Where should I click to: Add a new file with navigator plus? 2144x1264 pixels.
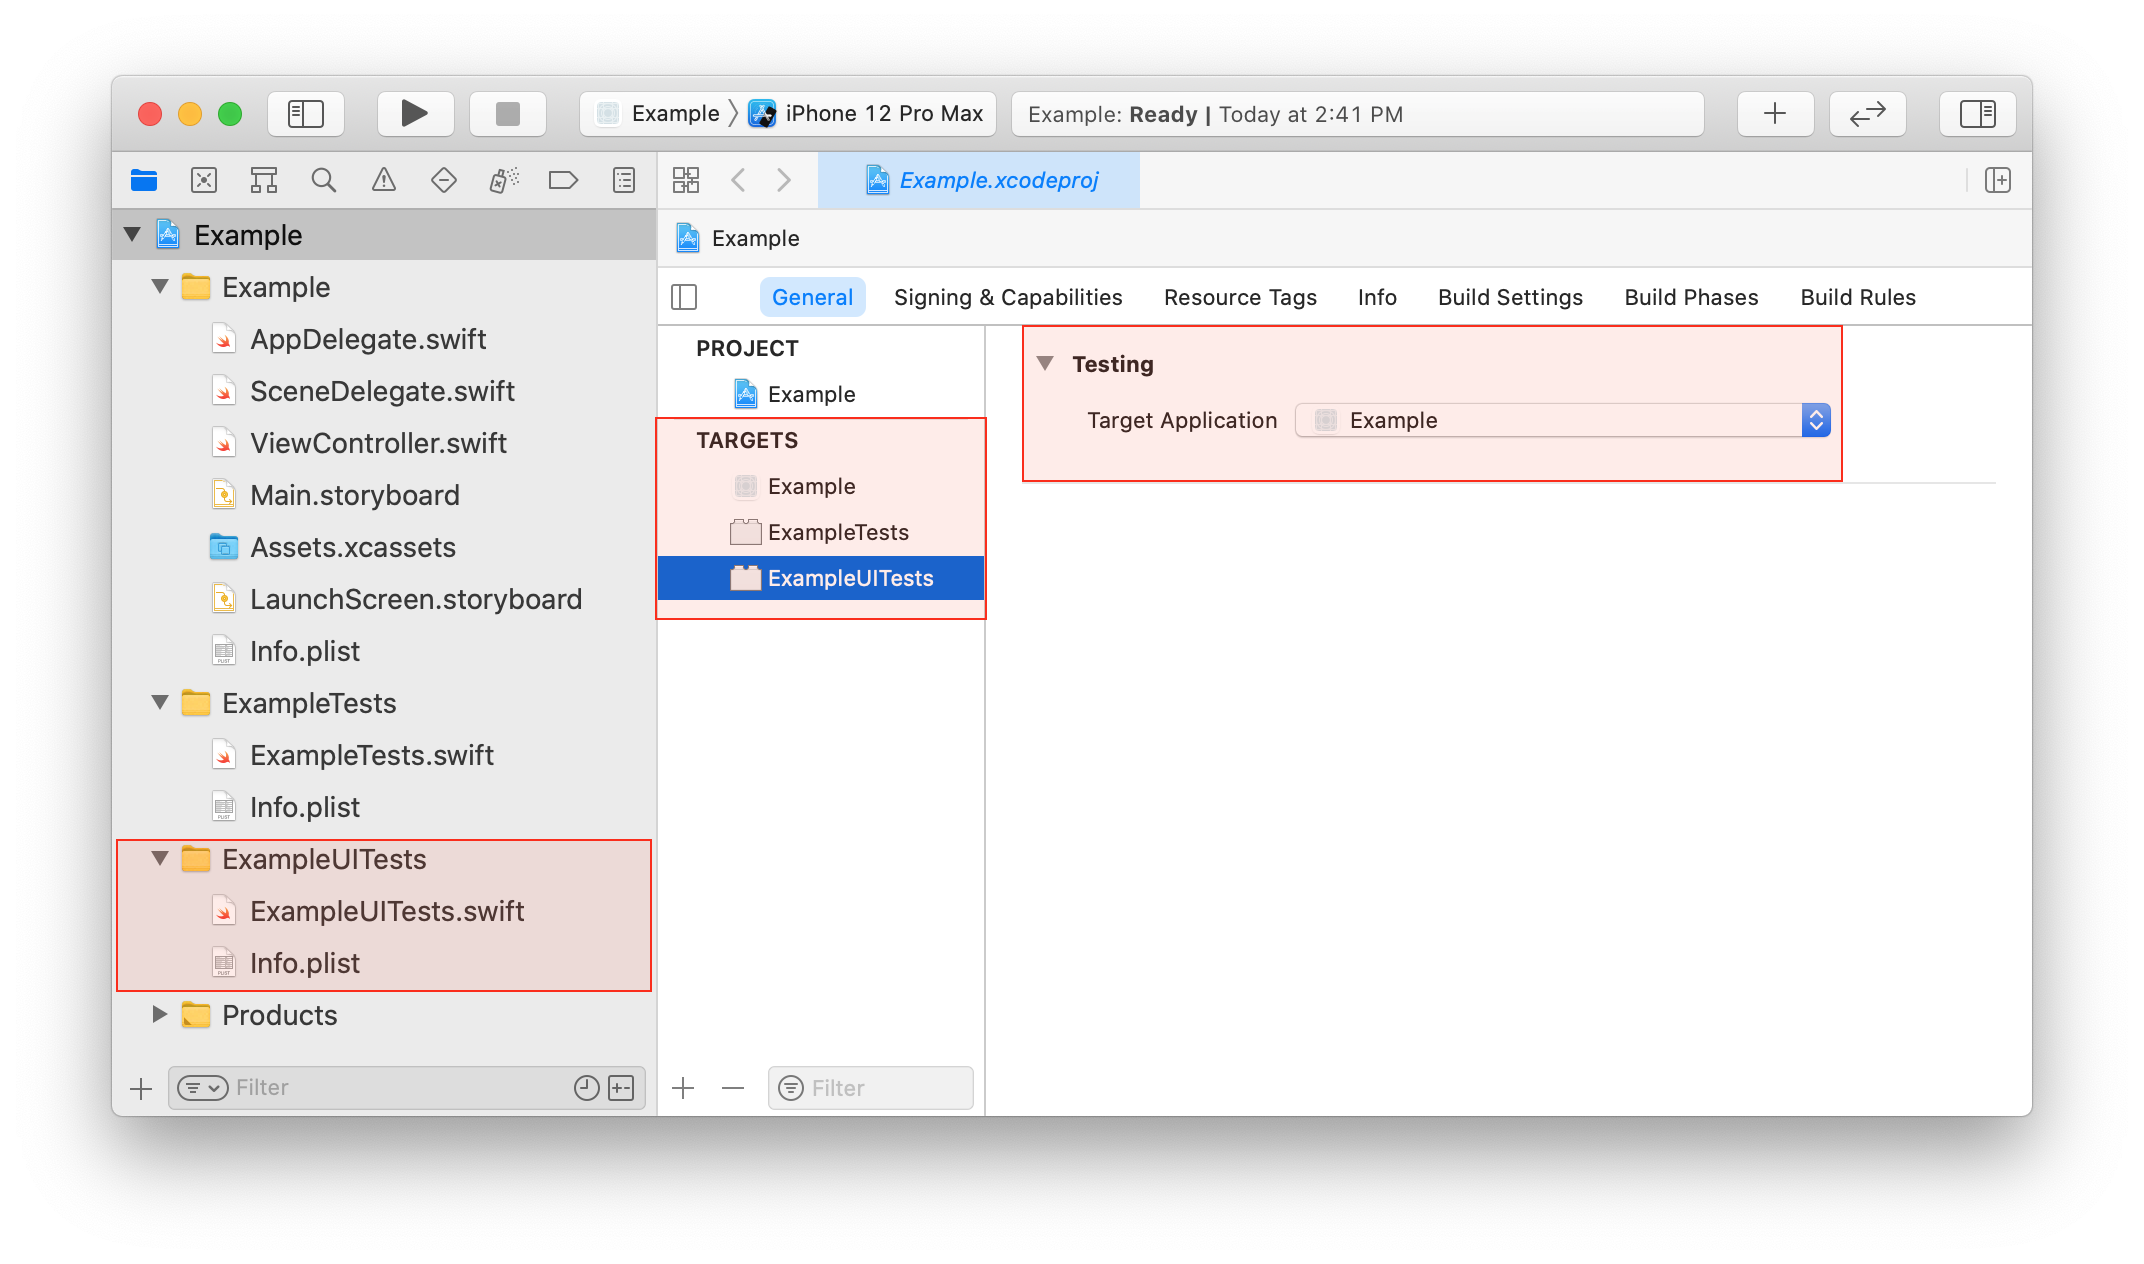point(141,1088)
